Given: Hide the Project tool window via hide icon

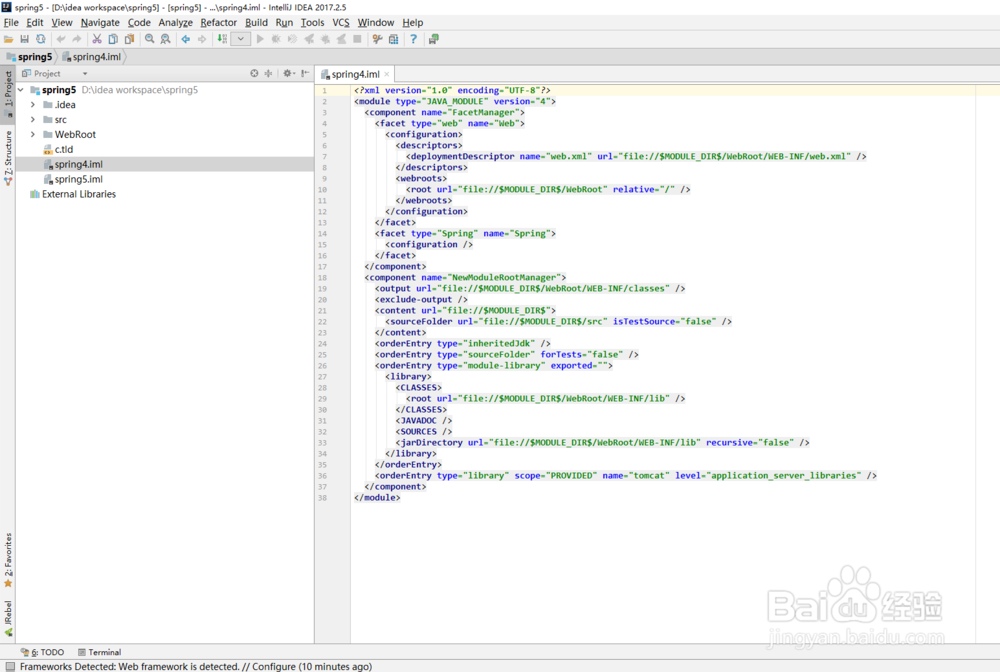Looking at the screenshot, I should point(305,73).
